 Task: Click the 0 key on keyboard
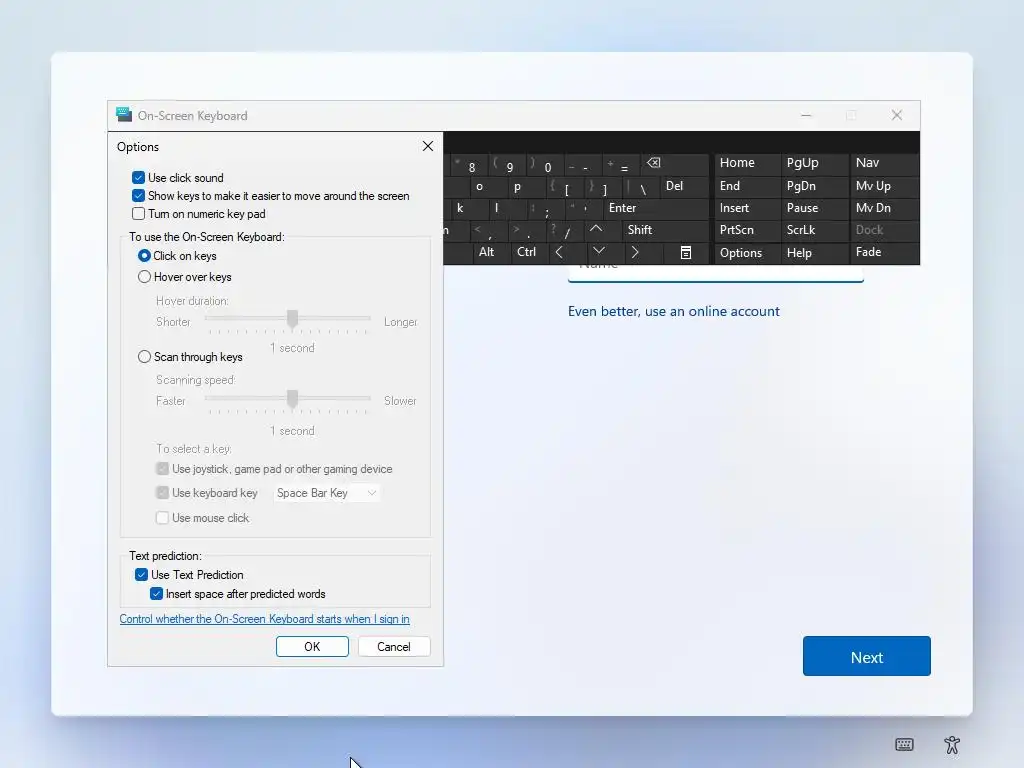[546, 164]
